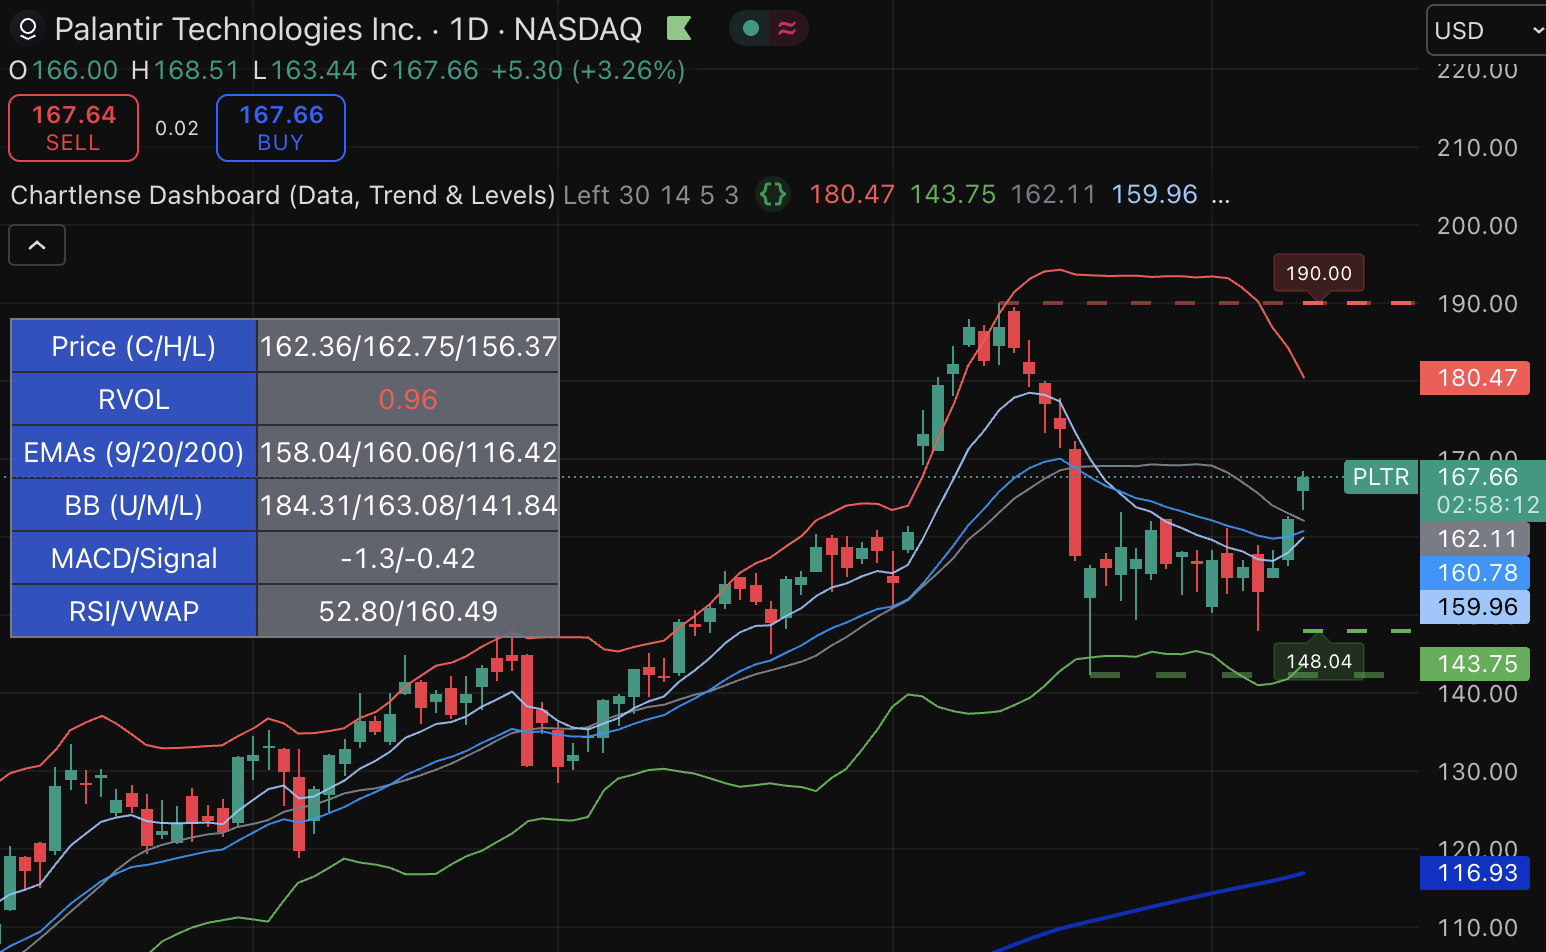Click the 167.66 BUY button
The width and height of the screenshot is (1546, 952).
281,128
